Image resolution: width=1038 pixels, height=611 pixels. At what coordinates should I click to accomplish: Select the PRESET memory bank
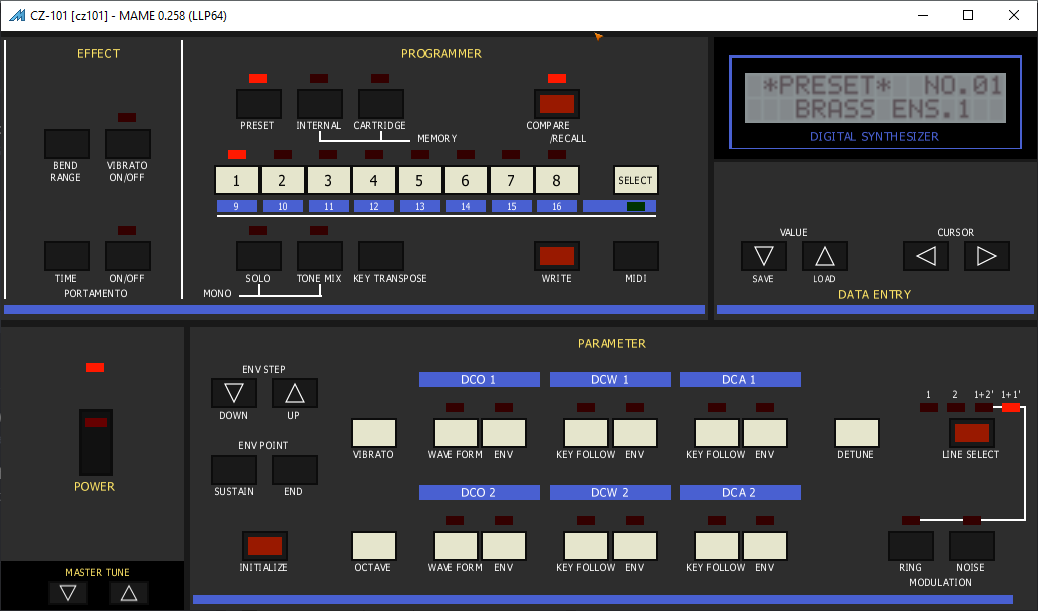(x=259, y=104)
